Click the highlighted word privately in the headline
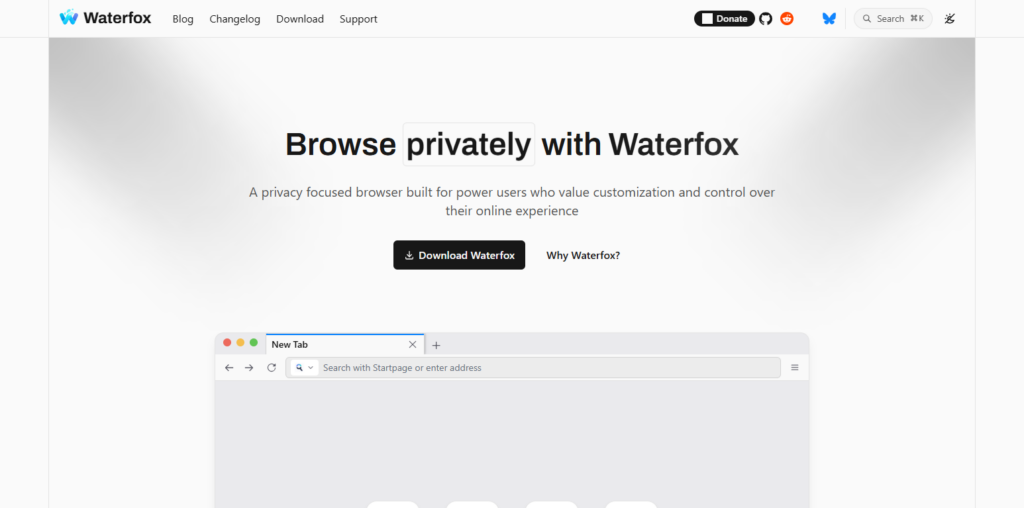Viewport: 1024px width, 508px height. pos(469,144)
